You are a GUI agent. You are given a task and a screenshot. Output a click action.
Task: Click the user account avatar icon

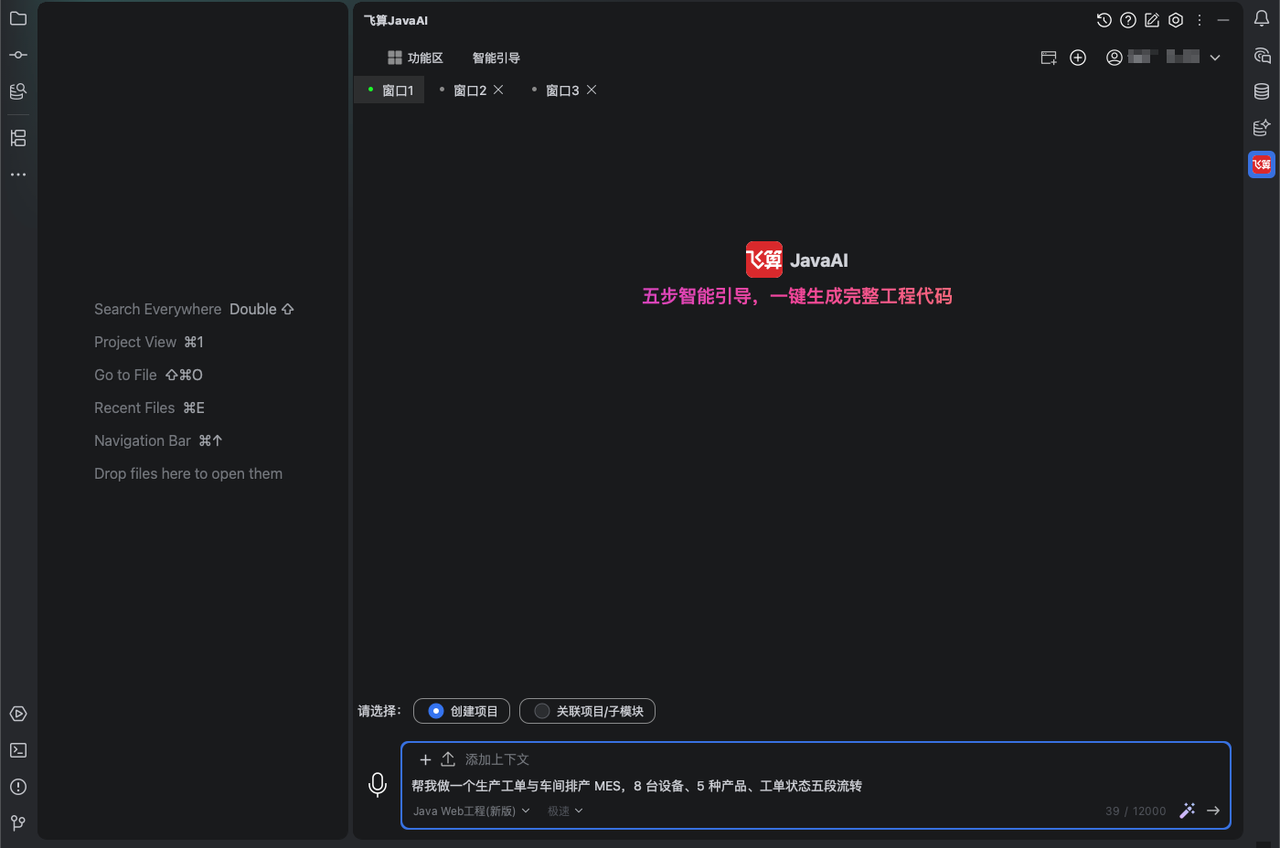coord(1114,58)
